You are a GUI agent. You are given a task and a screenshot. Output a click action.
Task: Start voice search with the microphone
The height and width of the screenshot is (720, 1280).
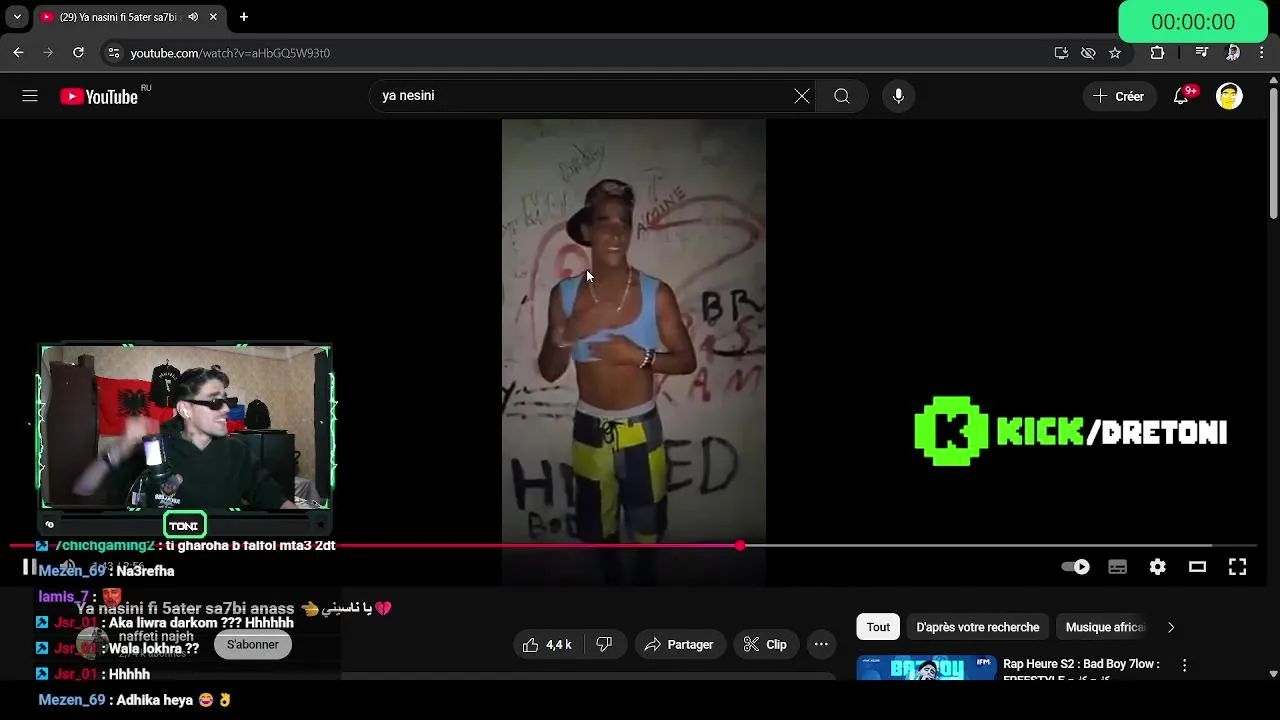pyautogui.click(x=898, y=96)
